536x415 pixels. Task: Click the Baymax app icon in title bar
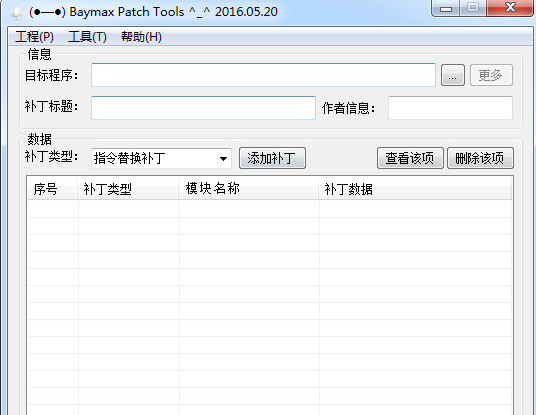click(15, 13)
